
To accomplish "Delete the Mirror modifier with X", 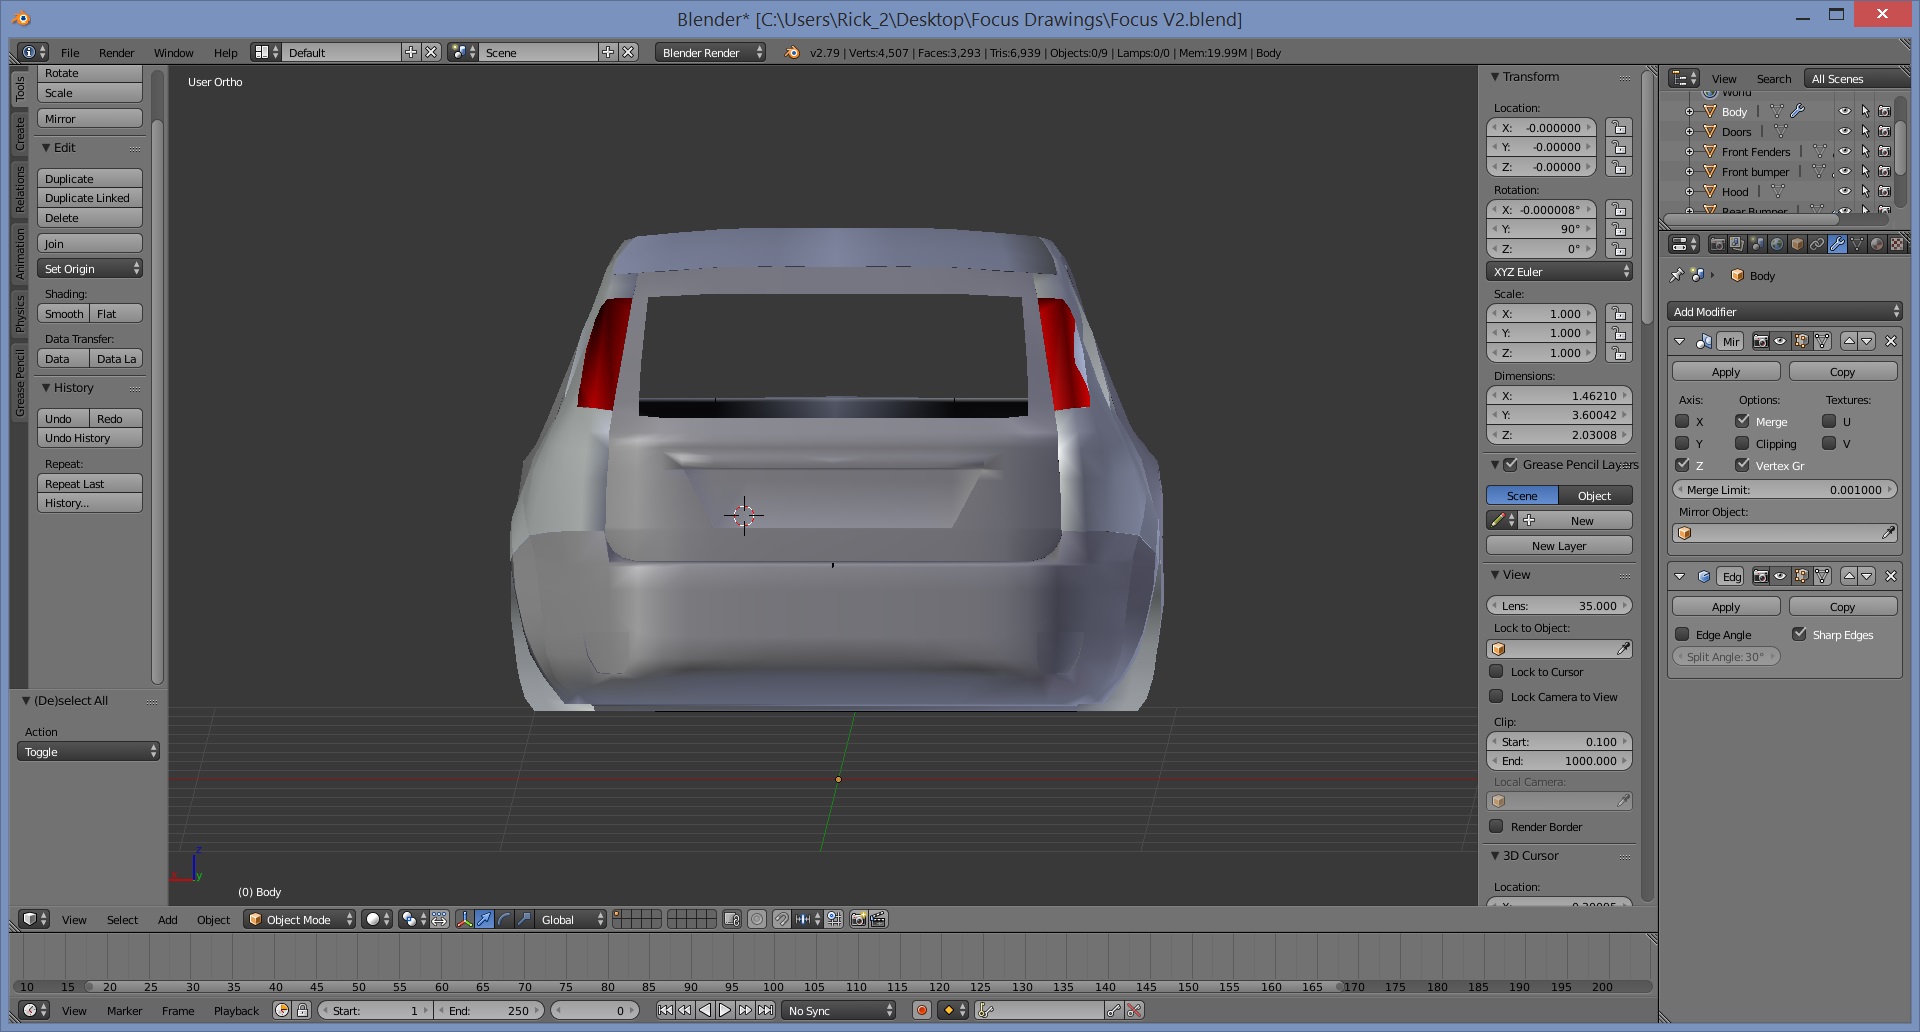I will [x=1891, y=341].
